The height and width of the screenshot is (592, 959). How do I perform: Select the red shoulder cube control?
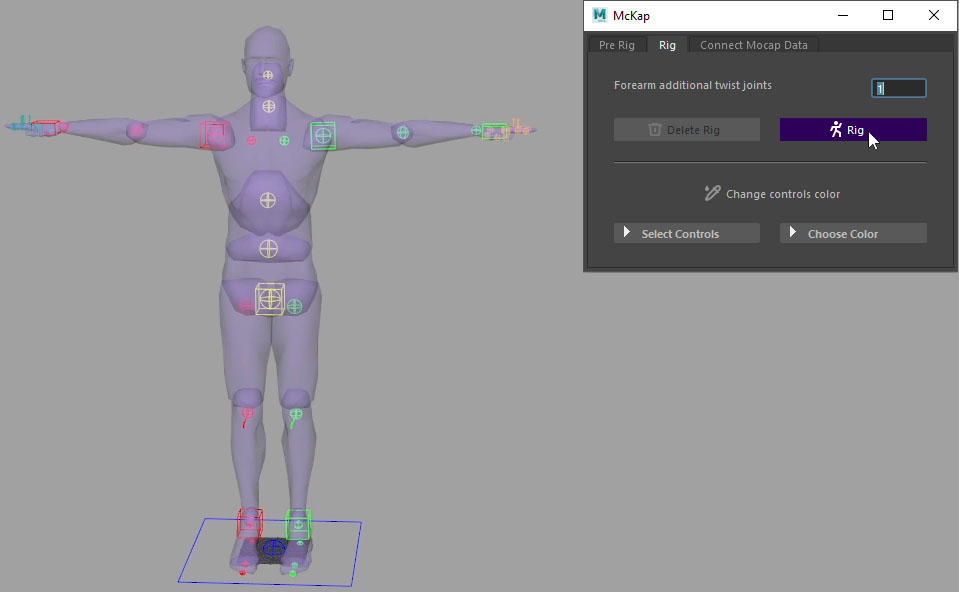tap(213, 135)
